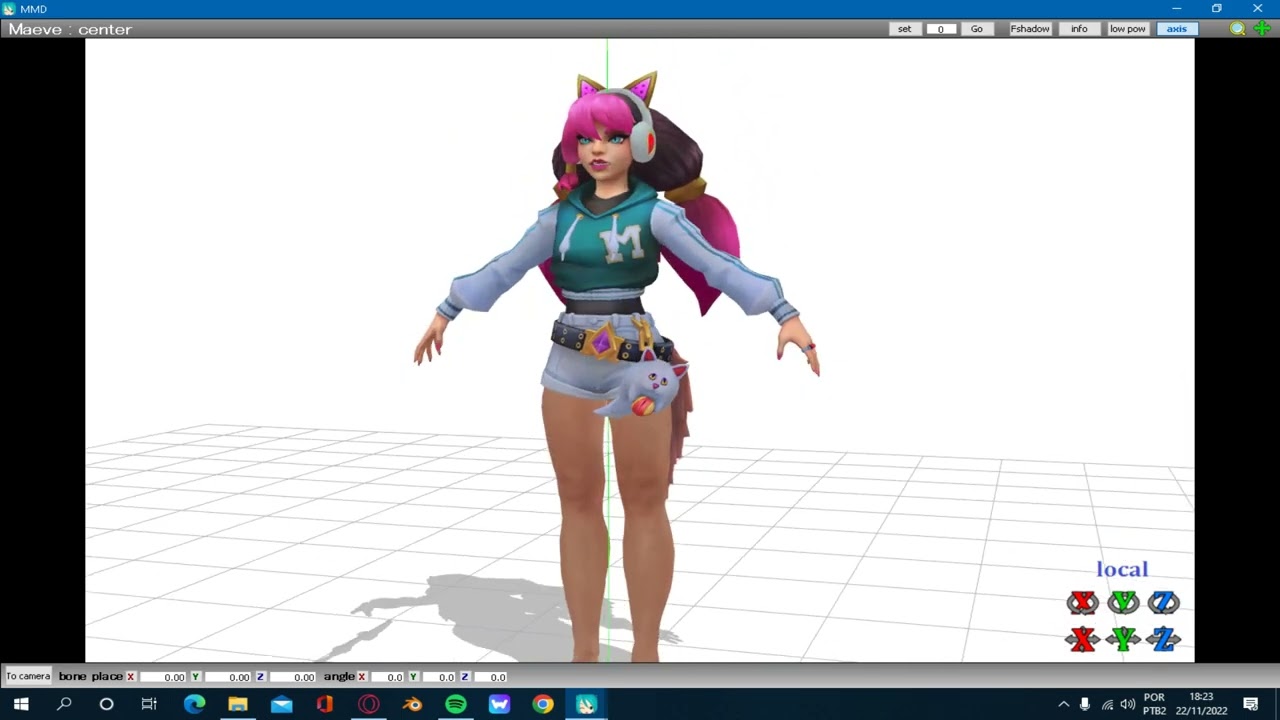1280x720 pixels.
Task: Click the To camera button
Action: pyautogui.click(x=28, y=677)
